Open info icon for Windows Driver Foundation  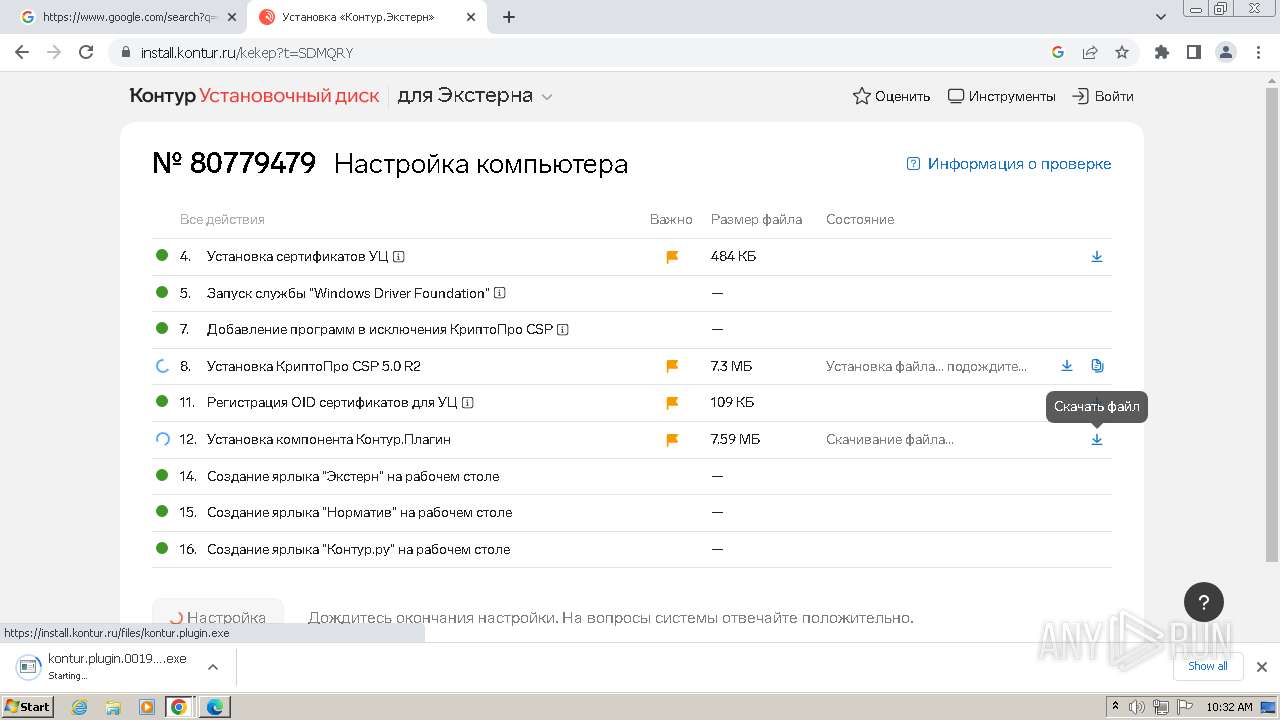coord(500,293)
